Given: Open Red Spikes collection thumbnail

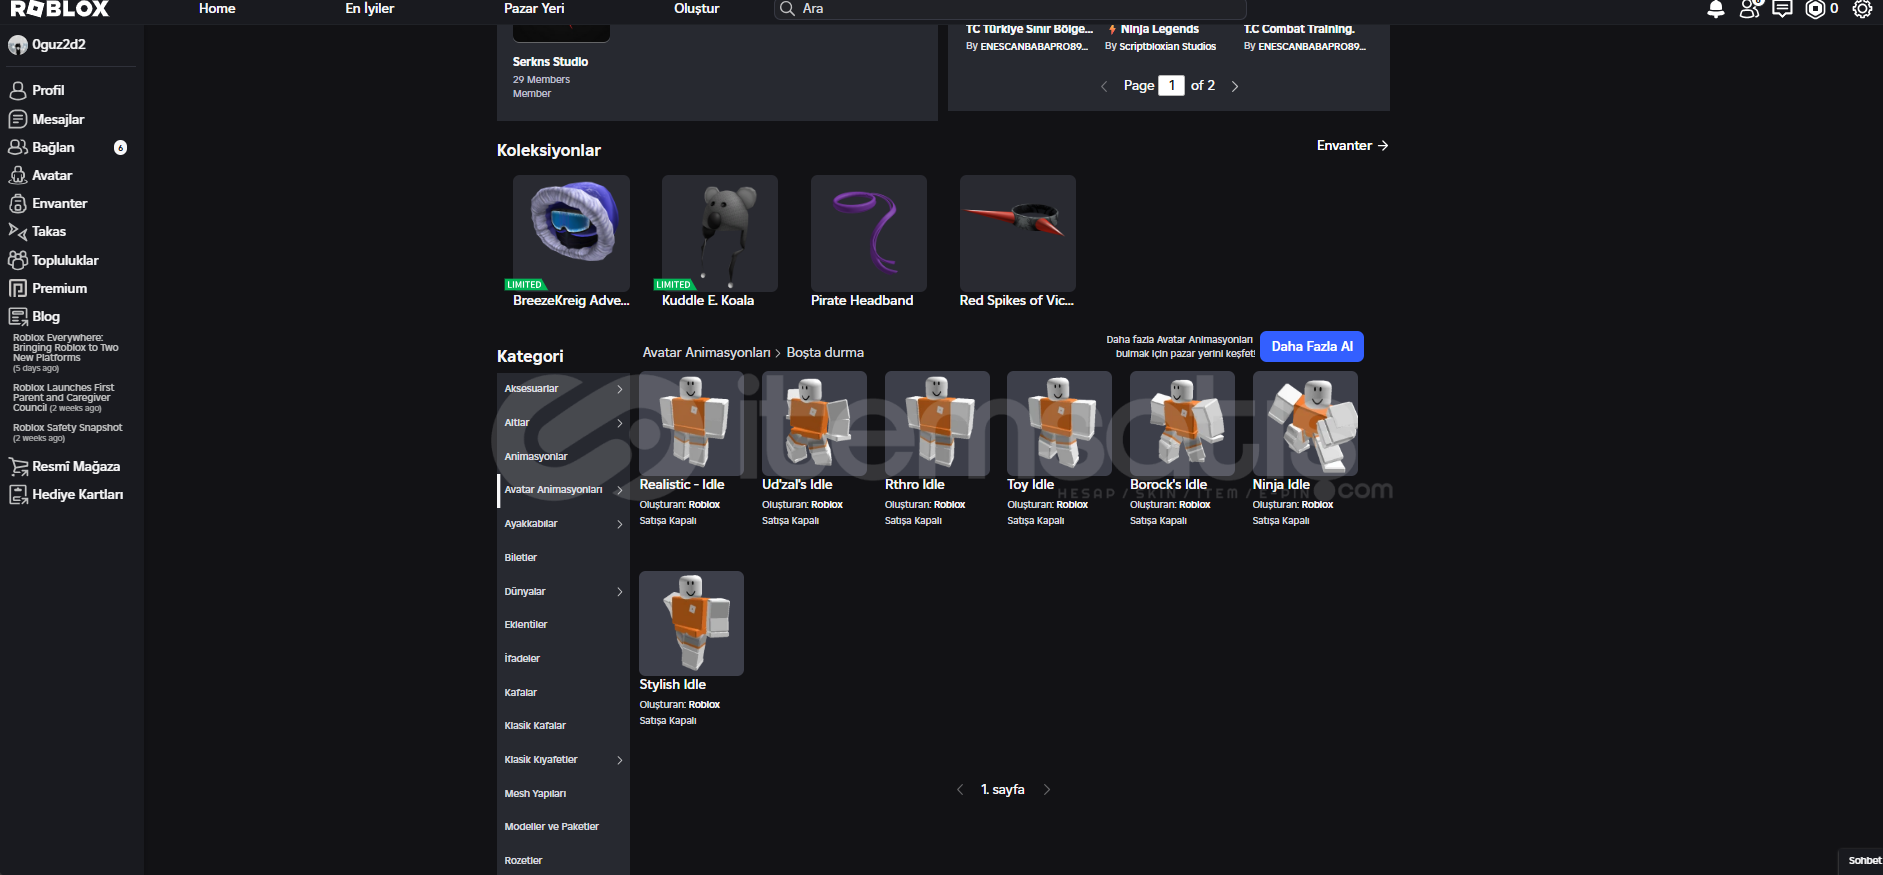Looking at the screenshot, I should coord(1018,233).
